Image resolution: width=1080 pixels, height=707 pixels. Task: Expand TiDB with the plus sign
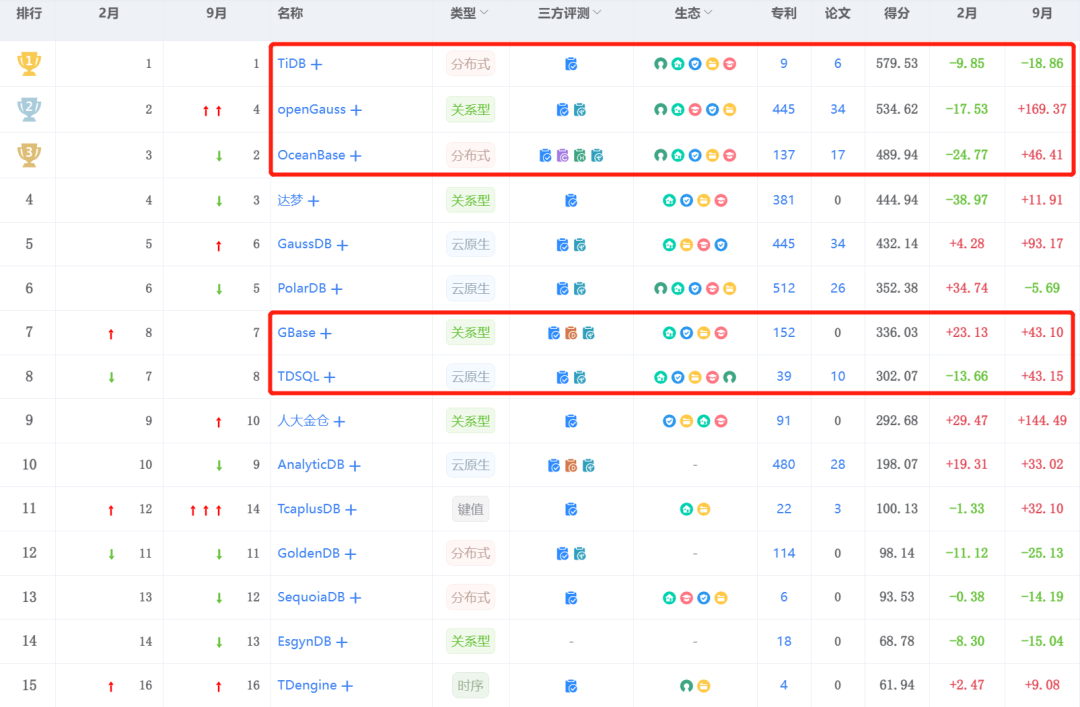point(316,65)
